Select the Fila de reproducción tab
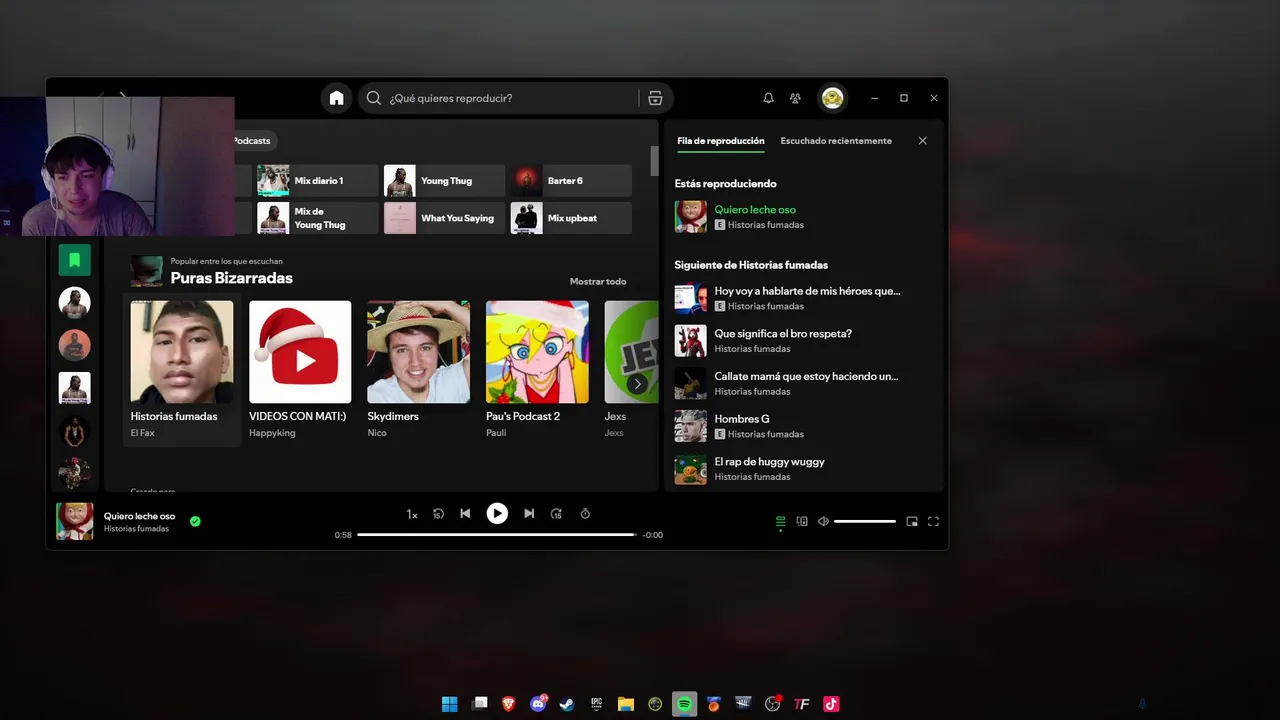This screenshot has height=720, width=1280. coord(720,141)
